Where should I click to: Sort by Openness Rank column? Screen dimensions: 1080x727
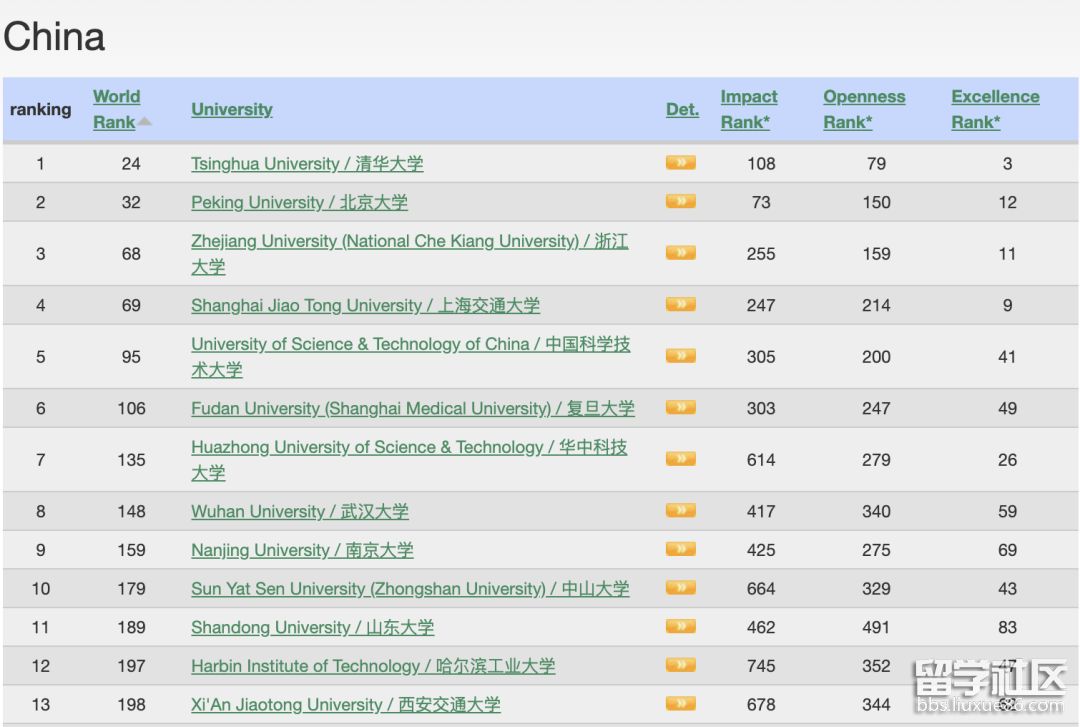[x=864, y=109]
